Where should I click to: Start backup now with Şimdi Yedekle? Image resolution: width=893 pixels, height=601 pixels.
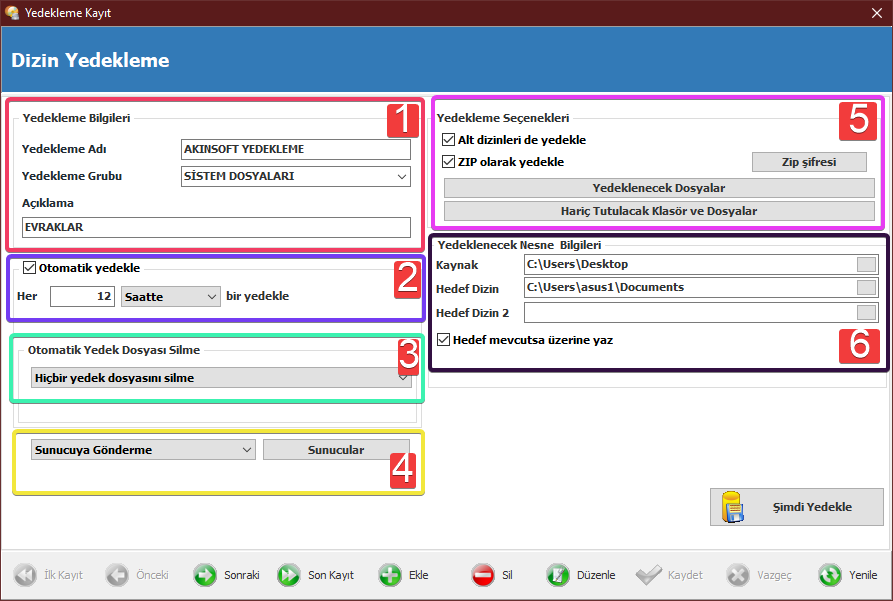[796, 506]
